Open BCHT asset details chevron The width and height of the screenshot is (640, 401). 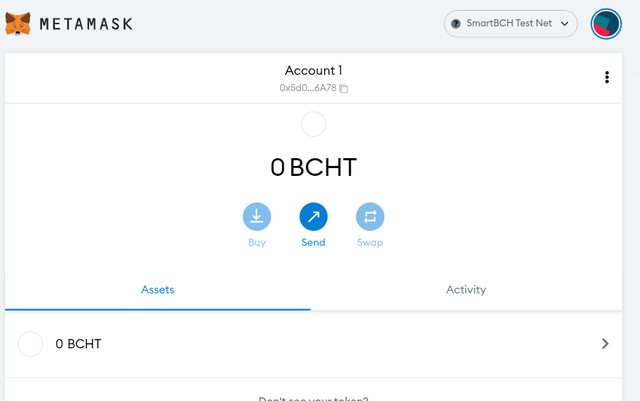(x=605, y=344)
